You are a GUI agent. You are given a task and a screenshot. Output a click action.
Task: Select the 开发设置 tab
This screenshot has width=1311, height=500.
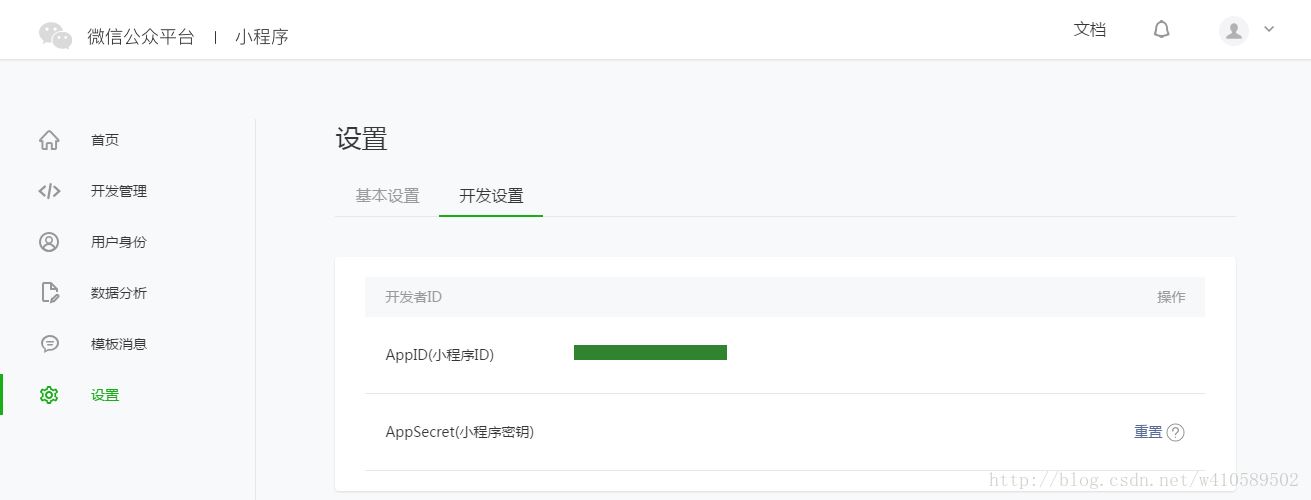491,196
